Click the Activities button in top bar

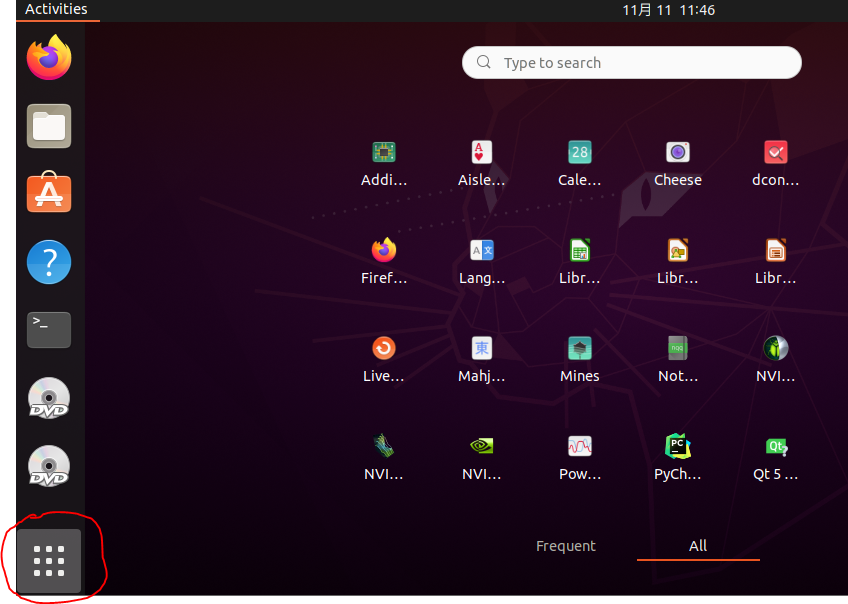click(56, 10)
